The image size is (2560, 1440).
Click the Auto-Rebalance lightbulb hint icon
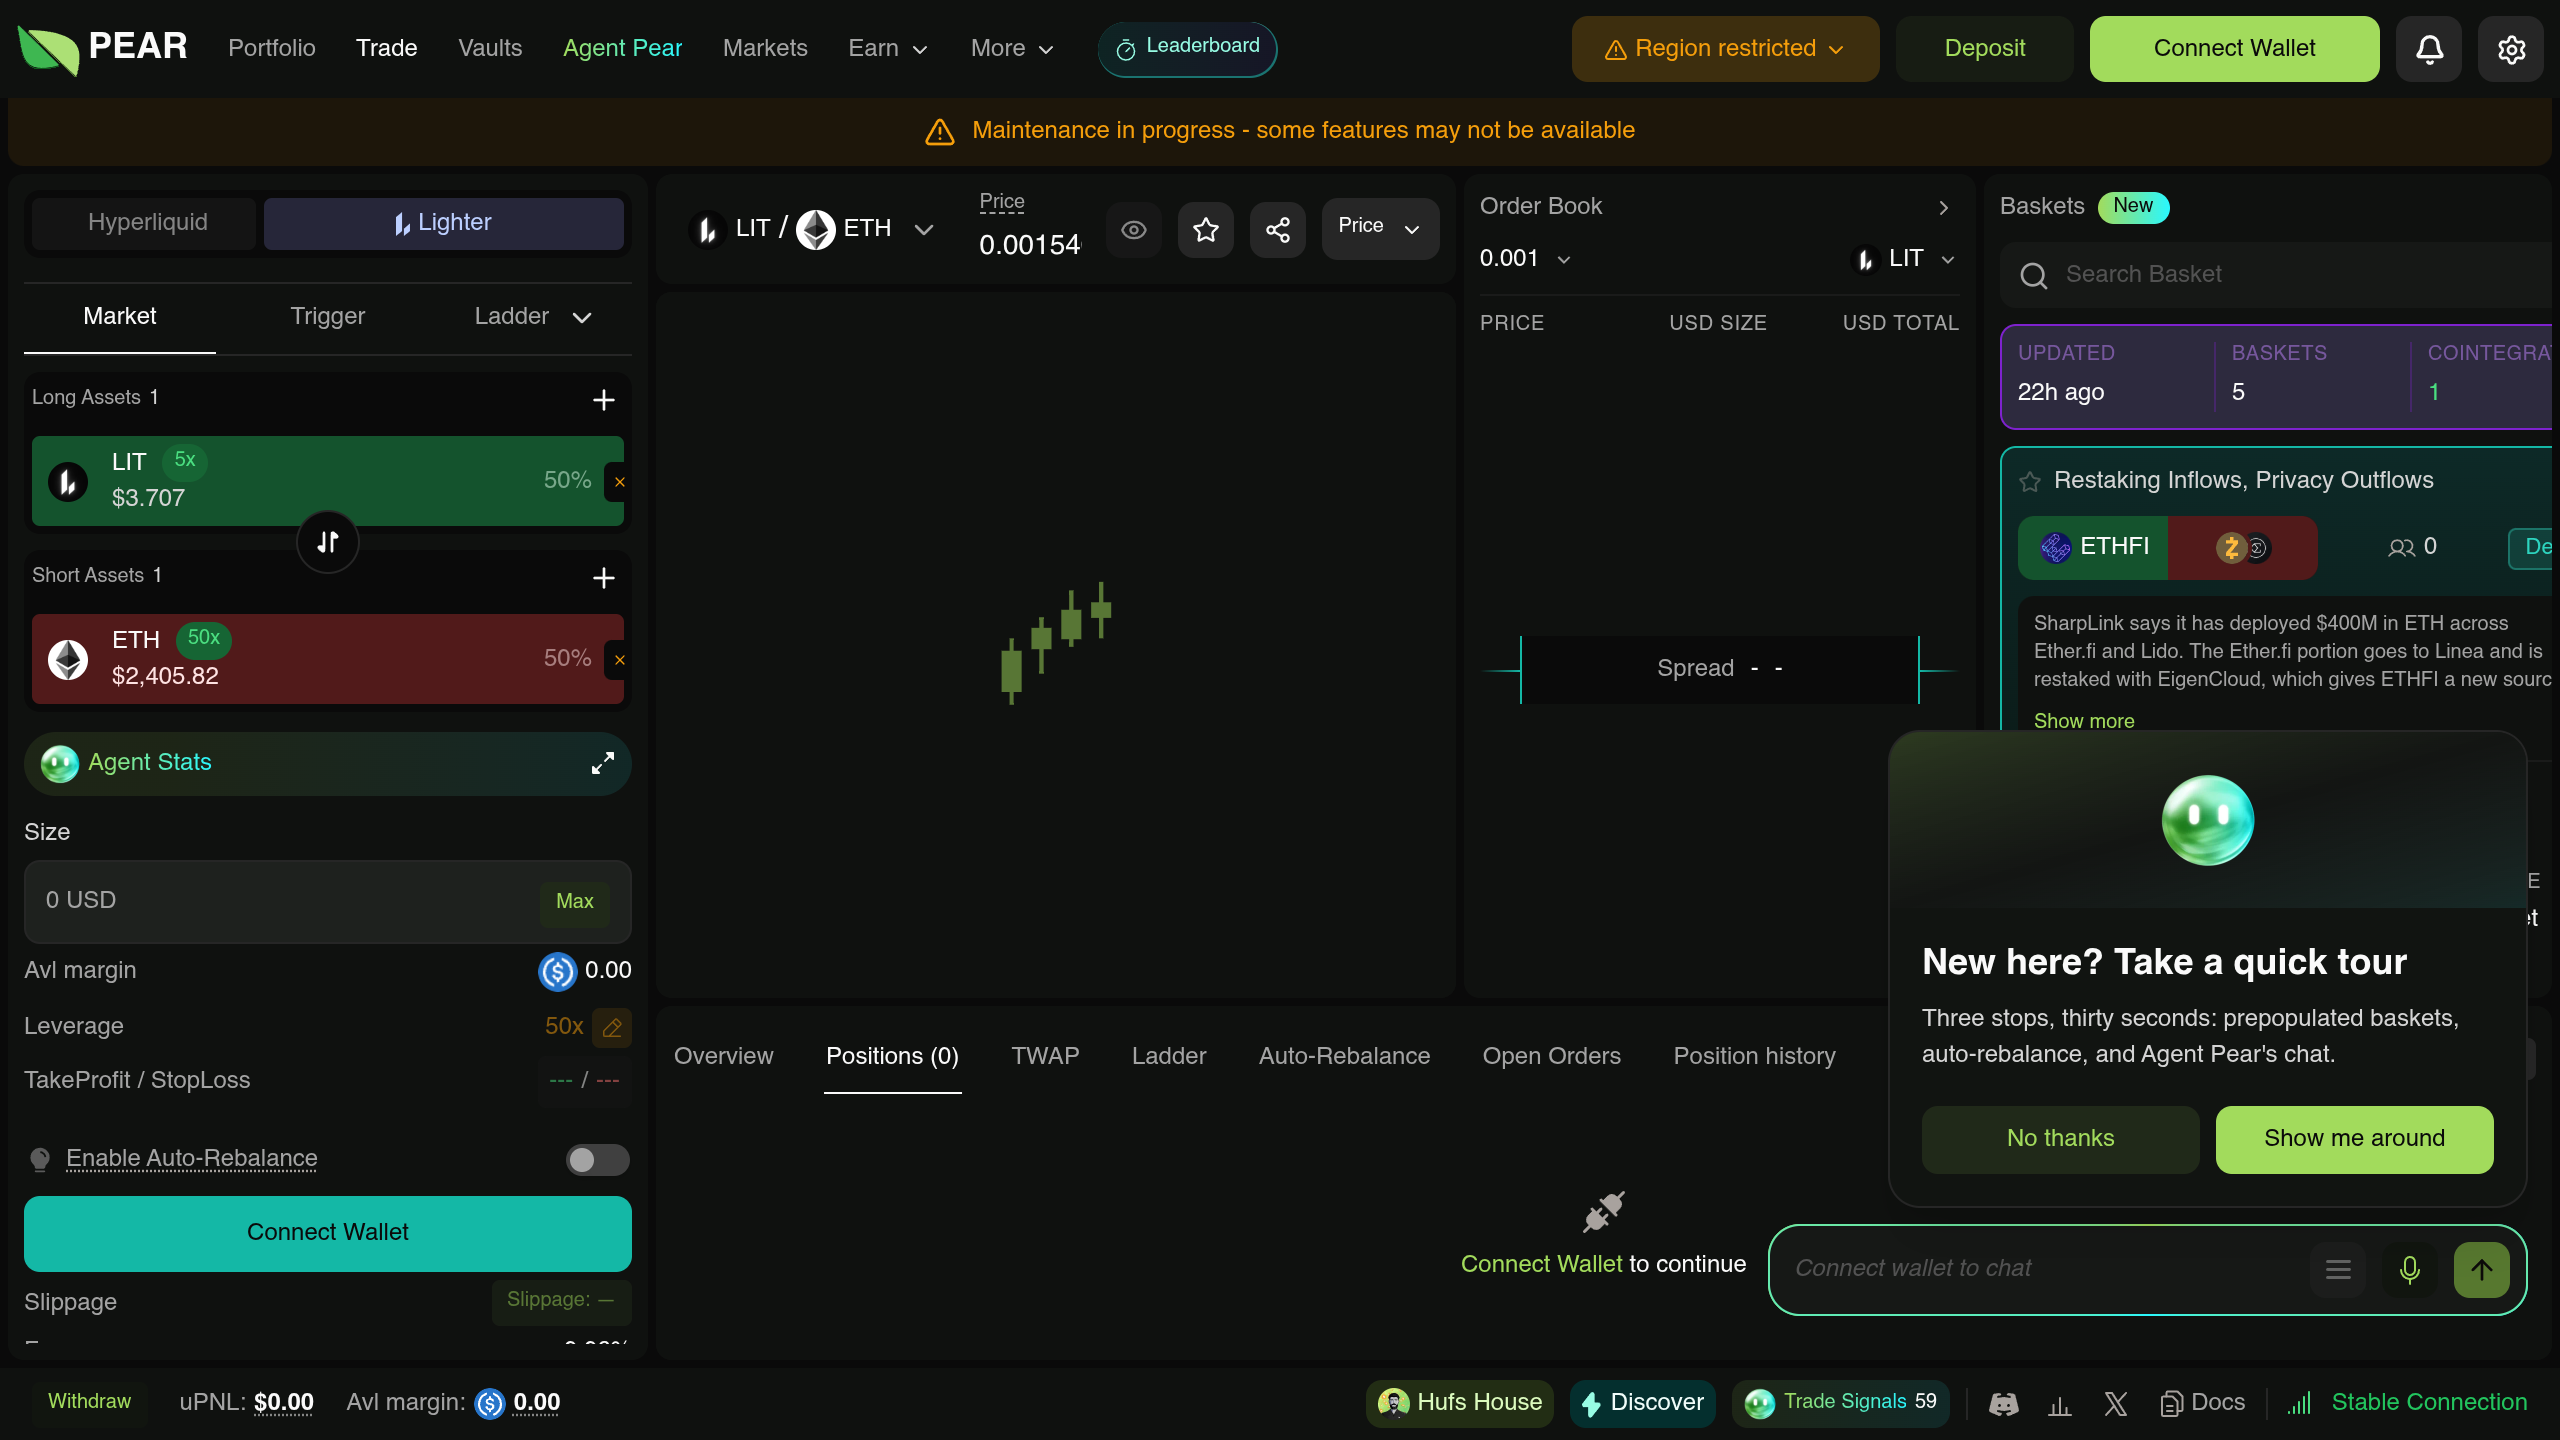tap(40, 1159)
